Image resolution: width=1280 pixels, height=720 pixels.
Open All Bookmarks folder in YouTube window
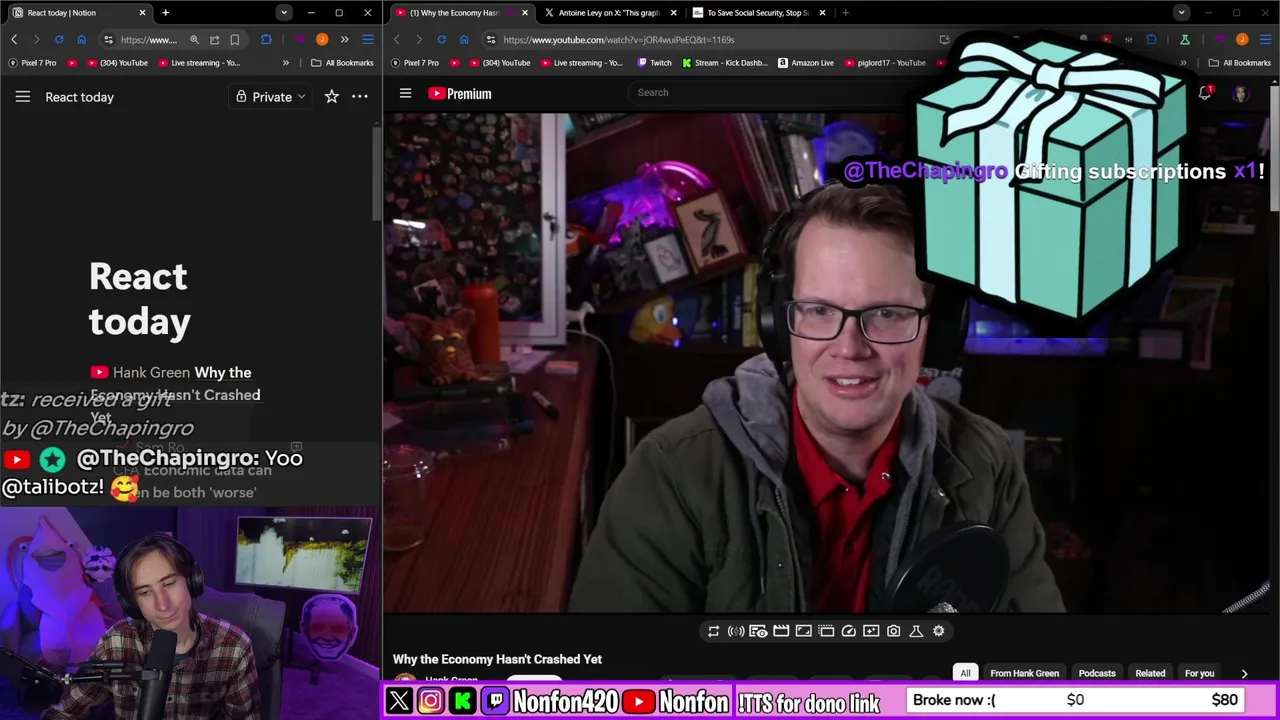(1239, 63)
